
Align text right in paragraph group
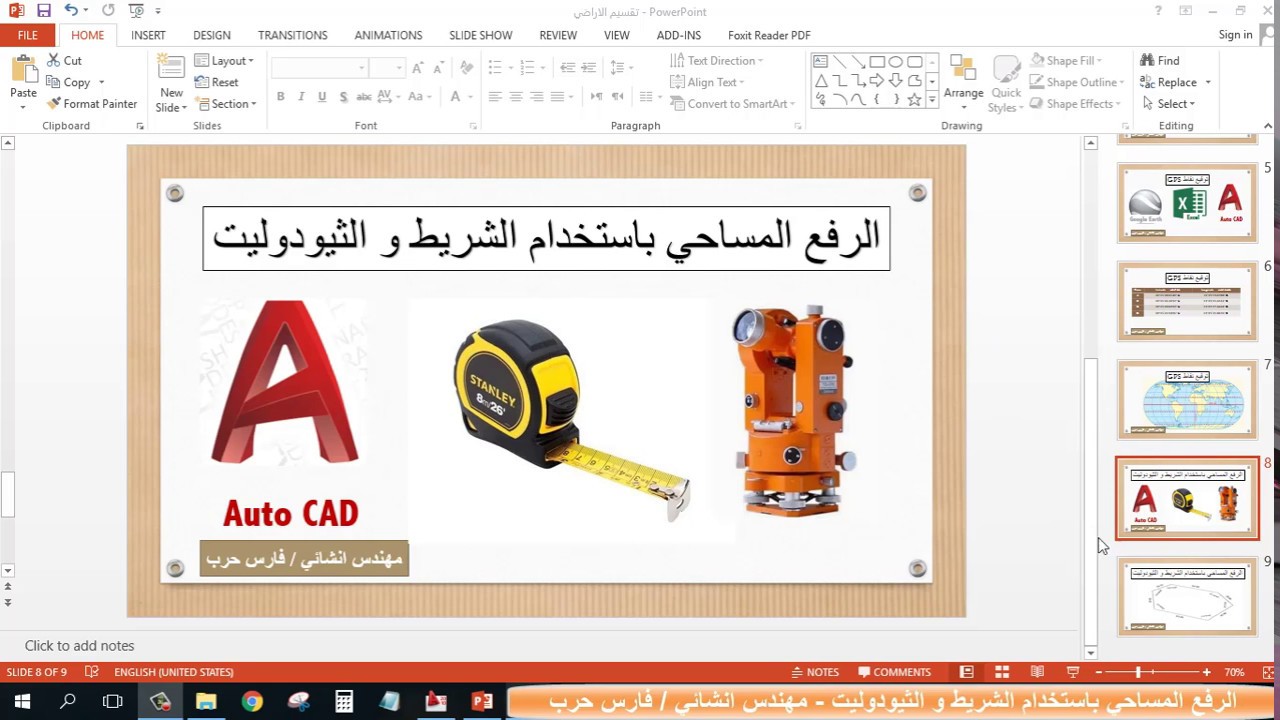(537, 97)
